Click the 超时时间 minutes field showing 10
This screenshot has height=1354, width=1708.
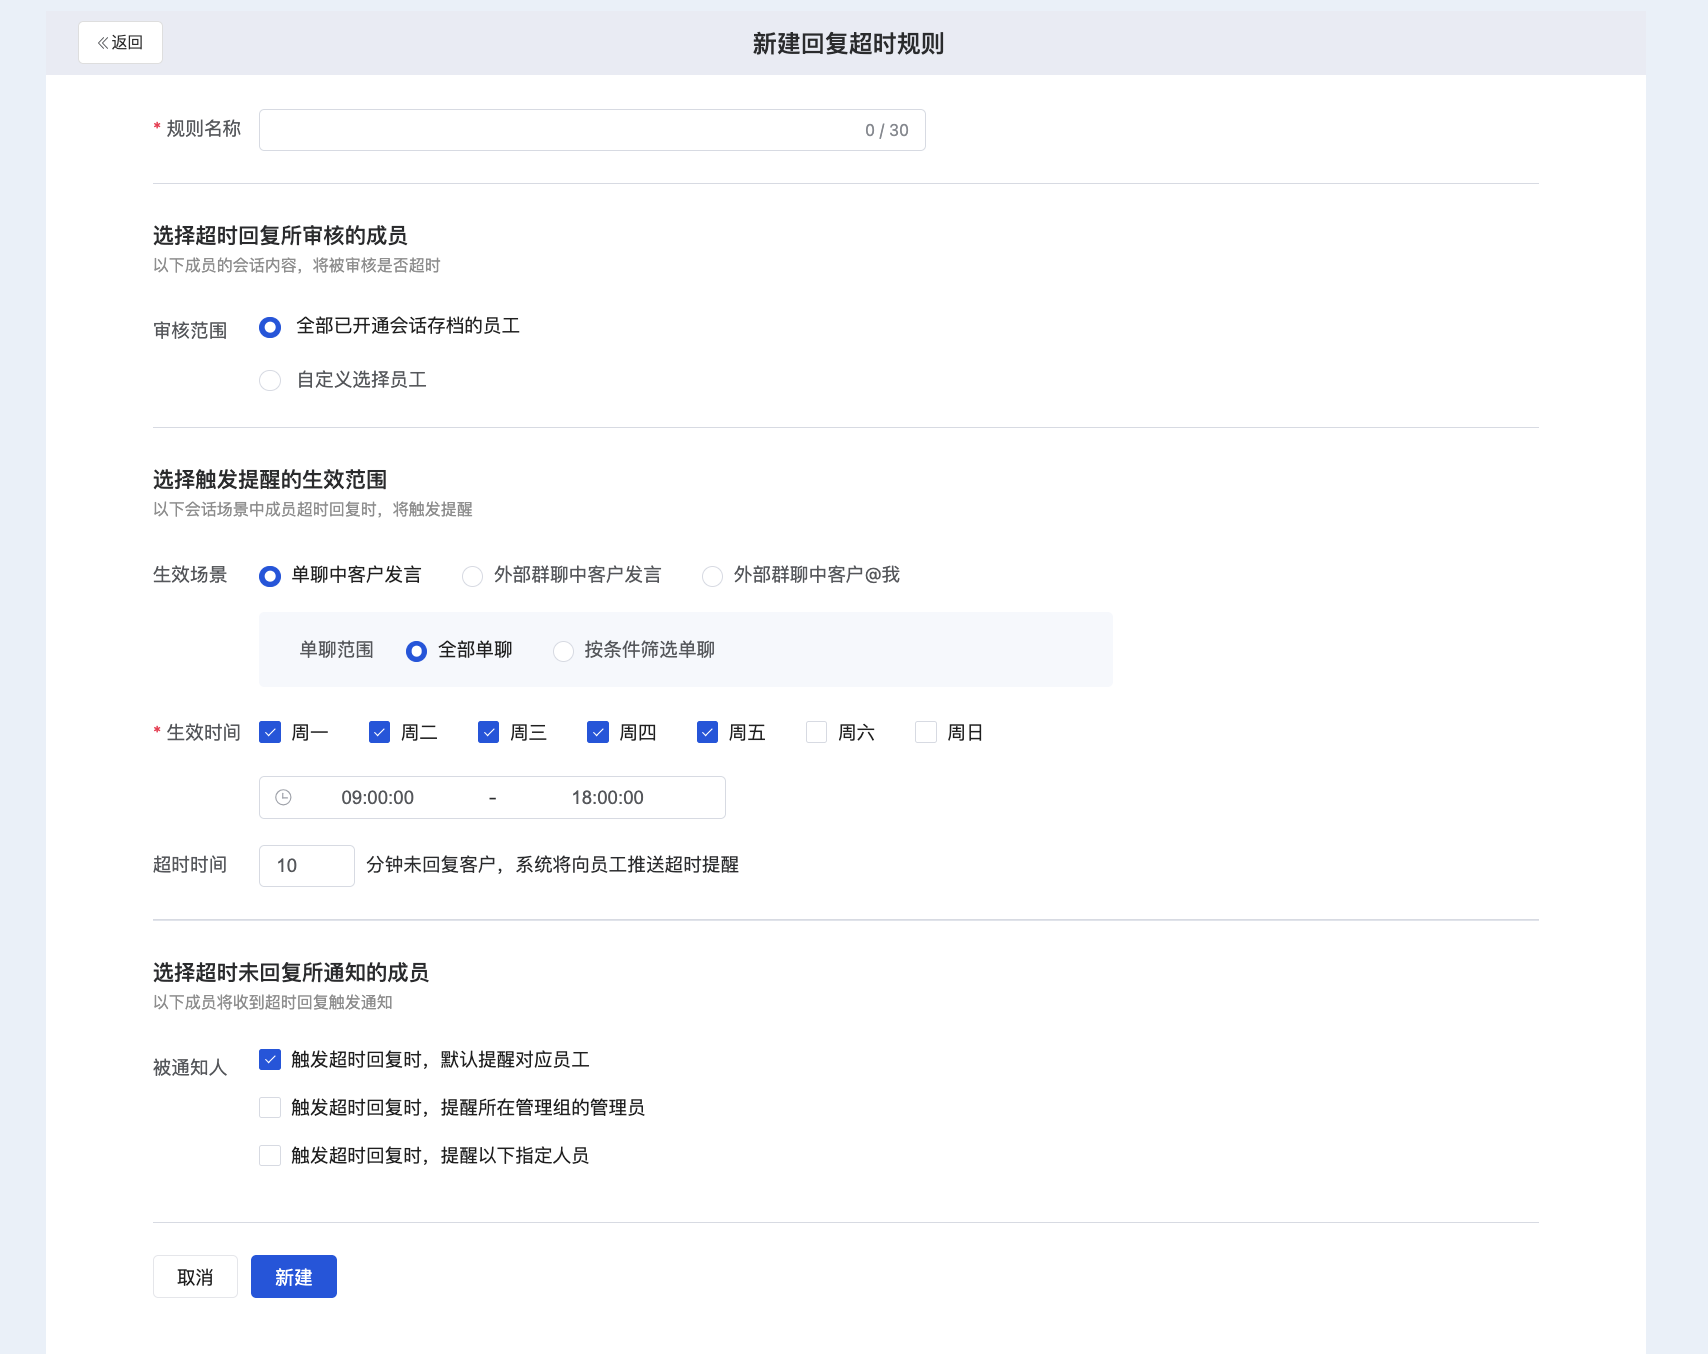(307, 866)
